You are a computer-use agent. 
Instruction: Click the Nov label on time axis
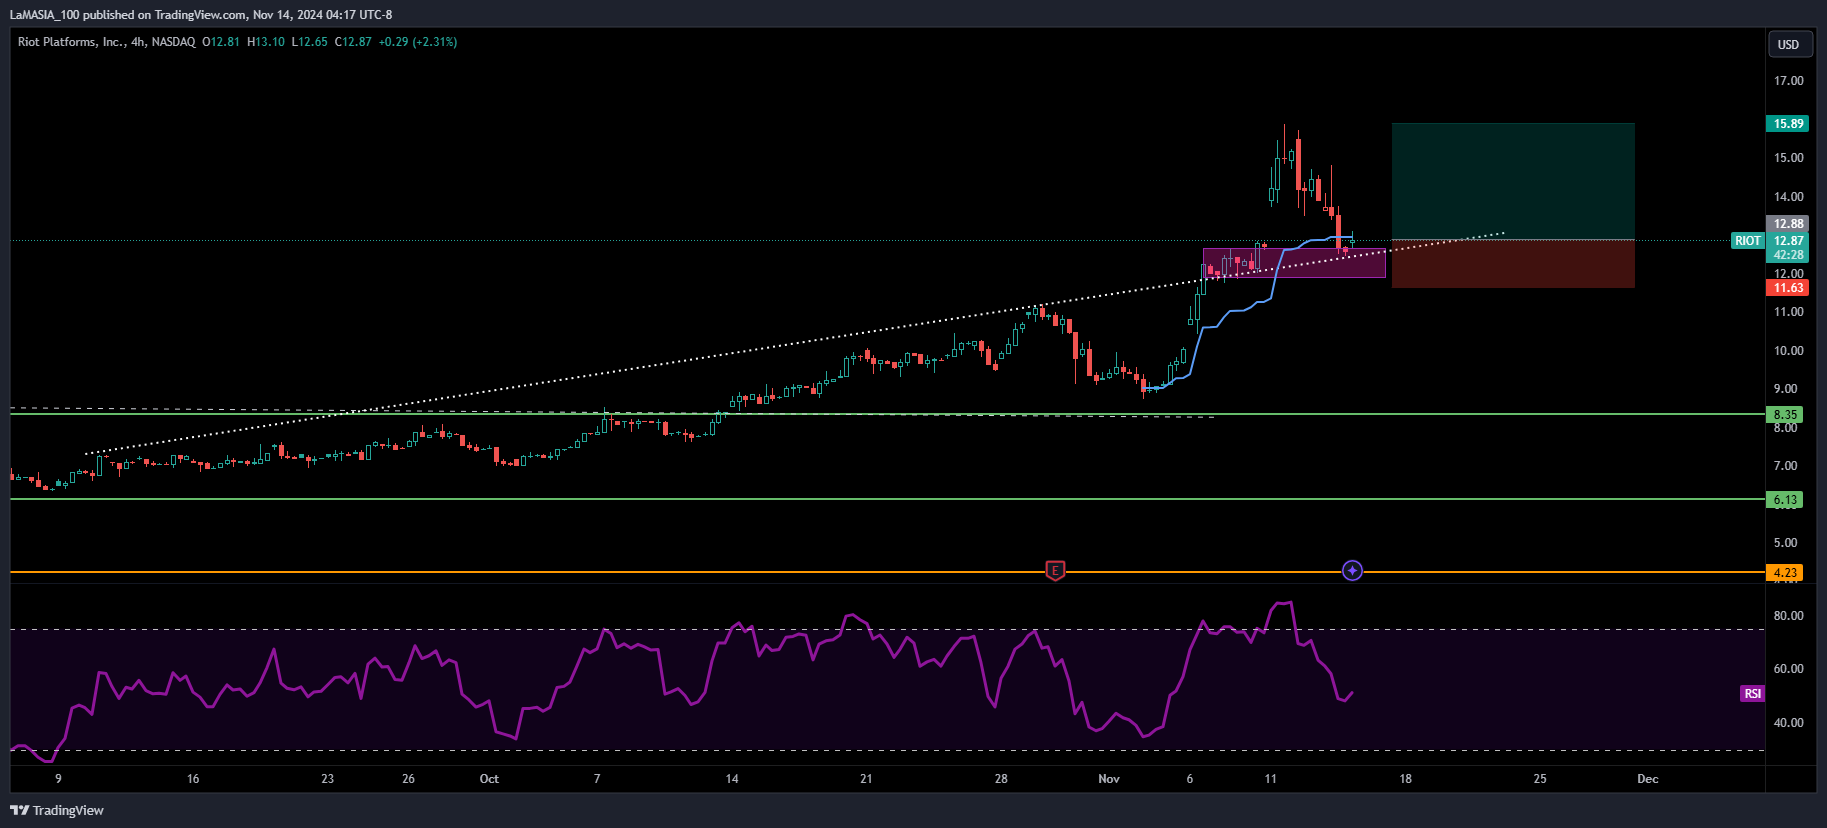[x=1109, y=779]
